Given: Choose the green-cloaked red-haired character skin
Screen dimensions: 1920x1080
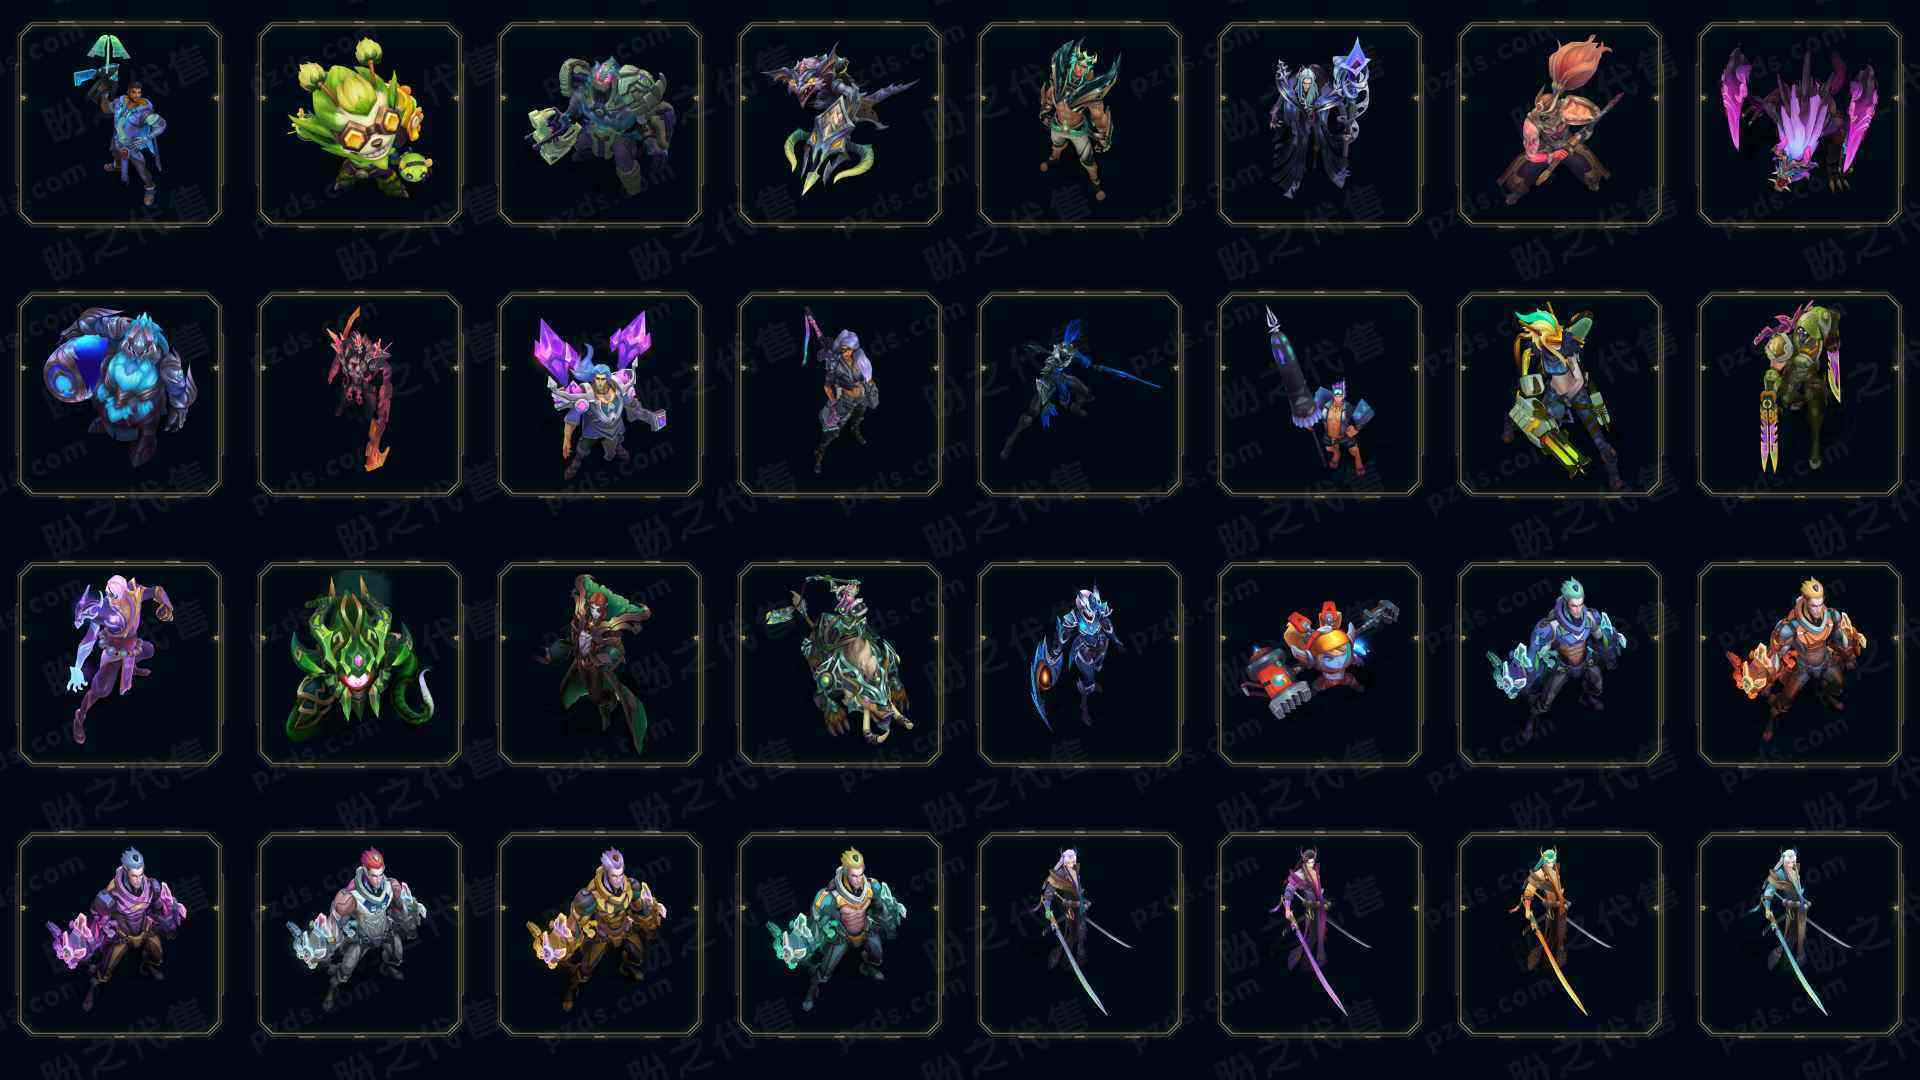Looking at the screenshot, I should (600, 664).
